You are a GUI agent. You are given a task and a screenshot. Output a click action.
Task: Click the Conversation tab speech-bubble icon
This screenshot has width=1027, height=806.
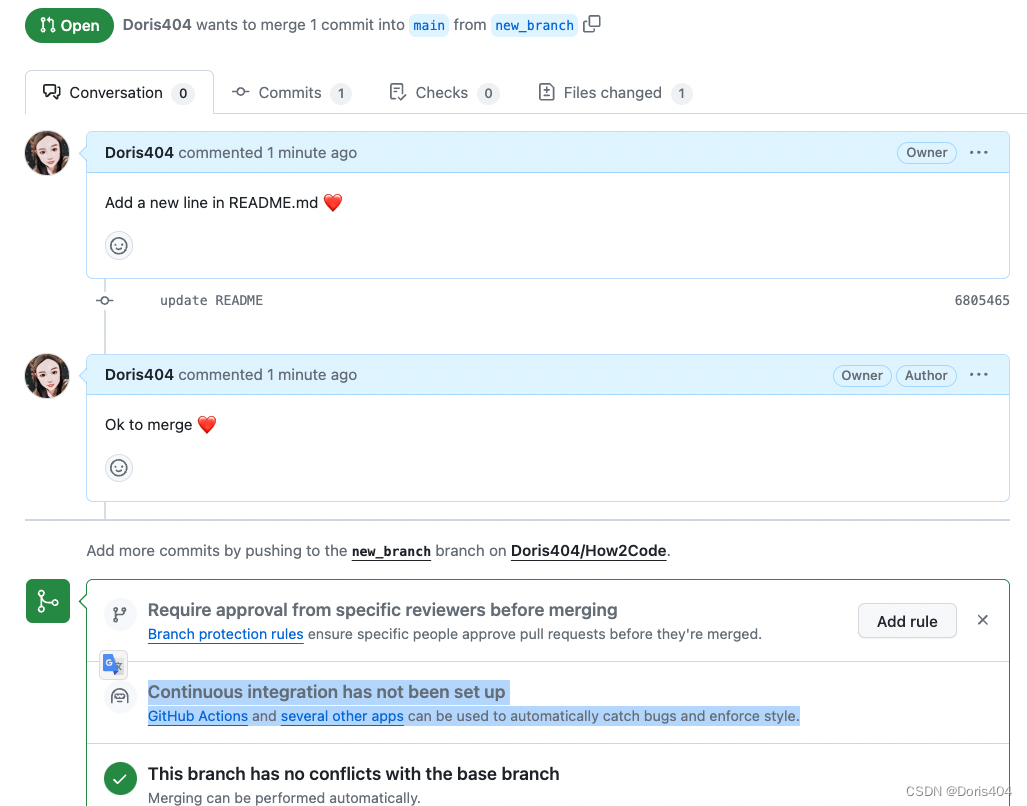click(x=52, y=92)
